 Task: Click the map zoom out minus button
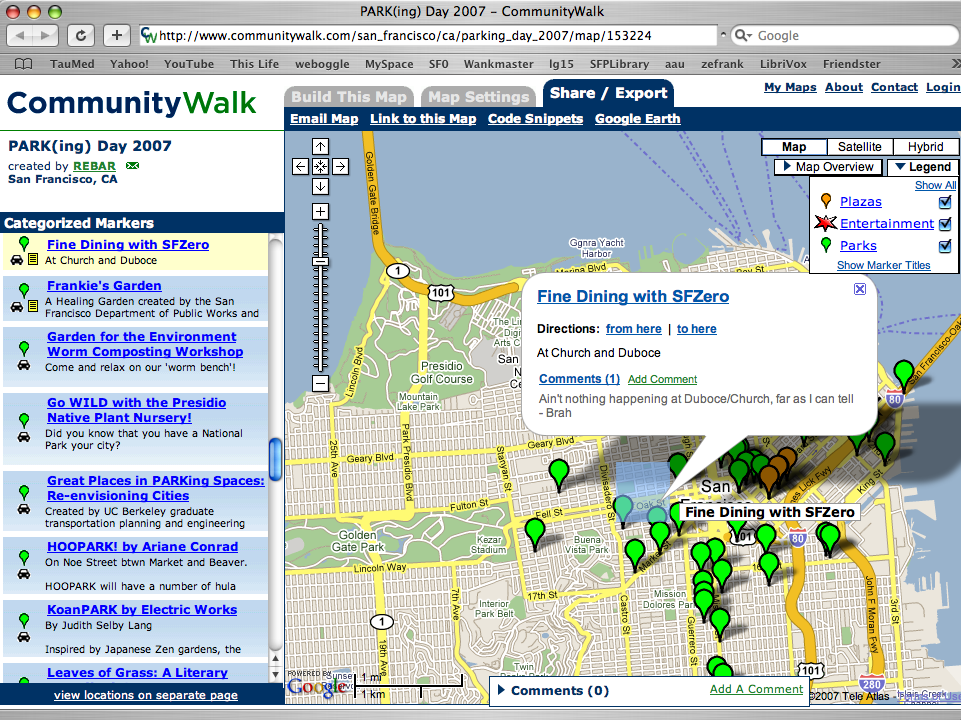pos(320,383)
